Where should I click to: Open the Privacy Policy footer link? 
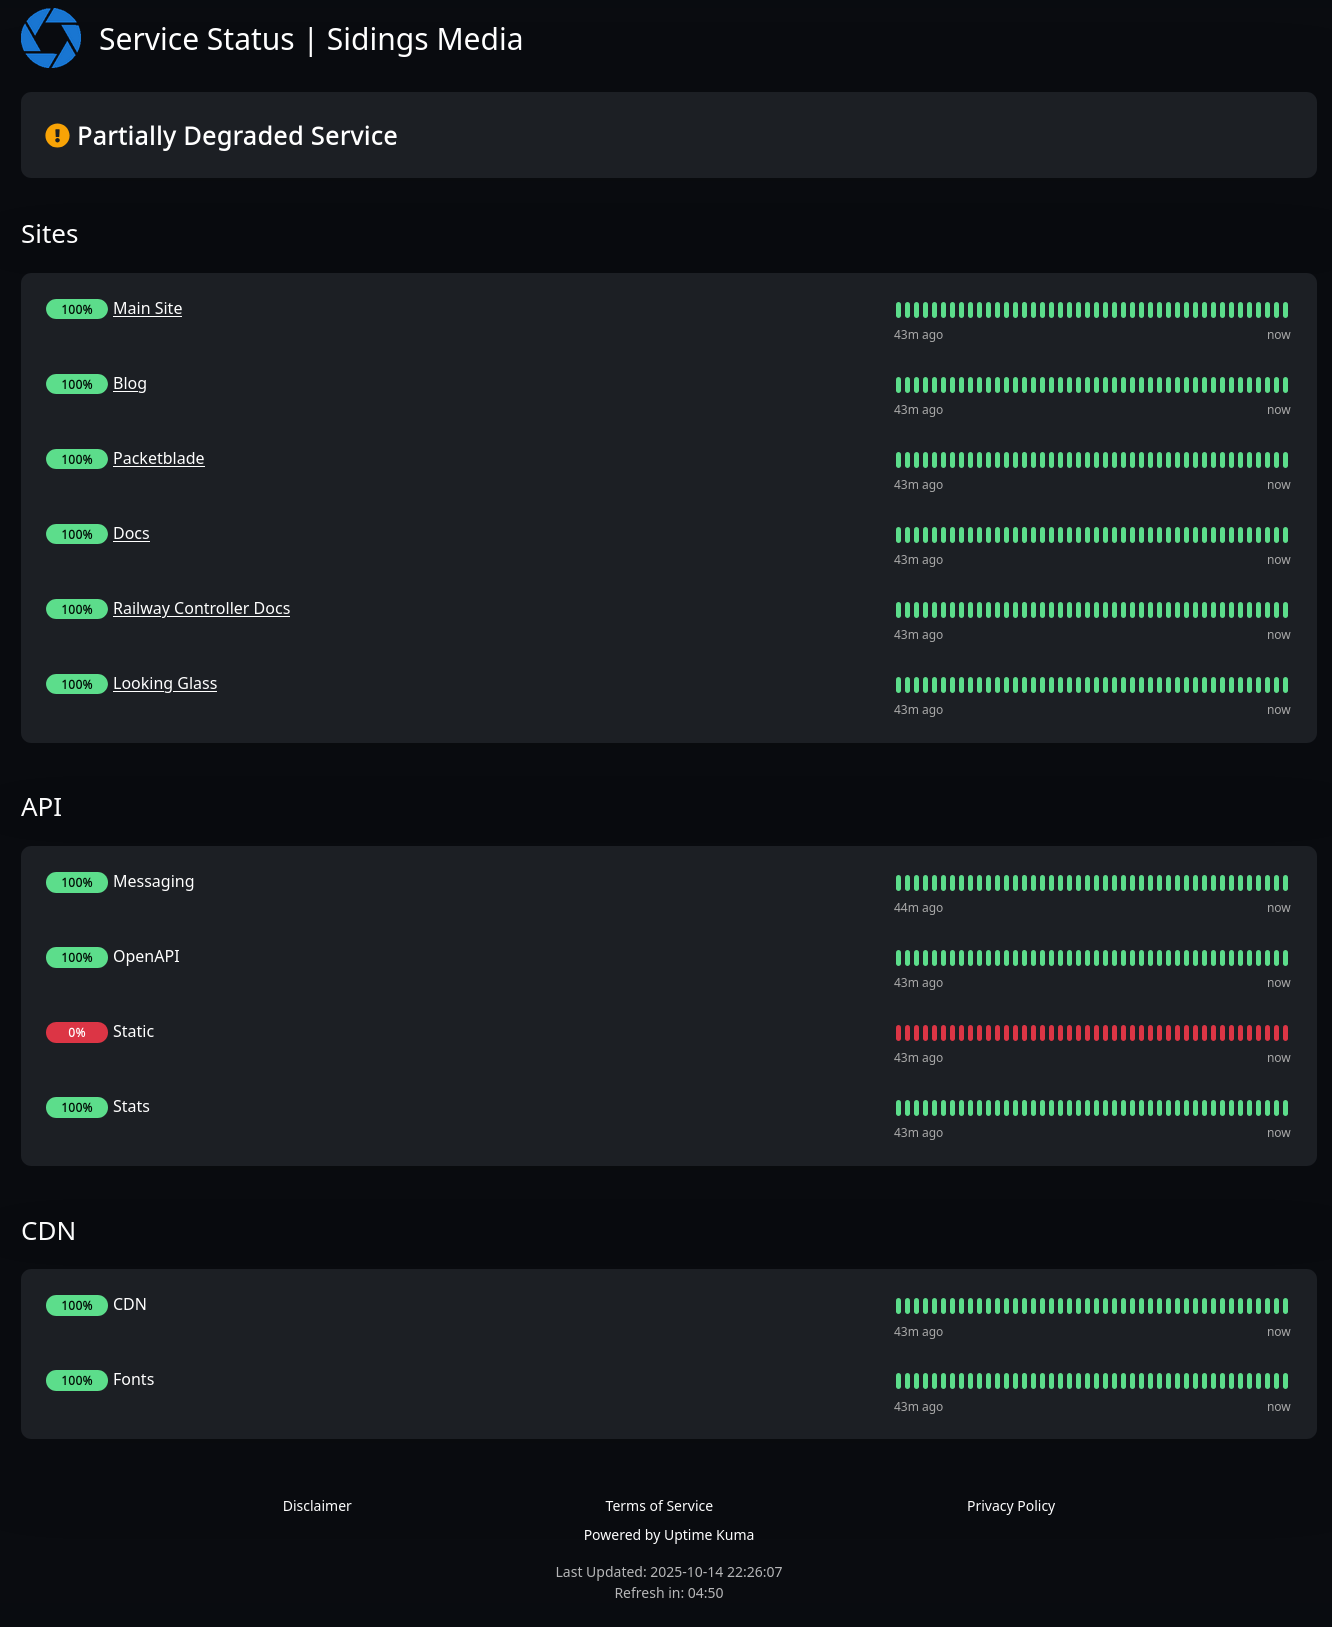coord(1010,1506)
